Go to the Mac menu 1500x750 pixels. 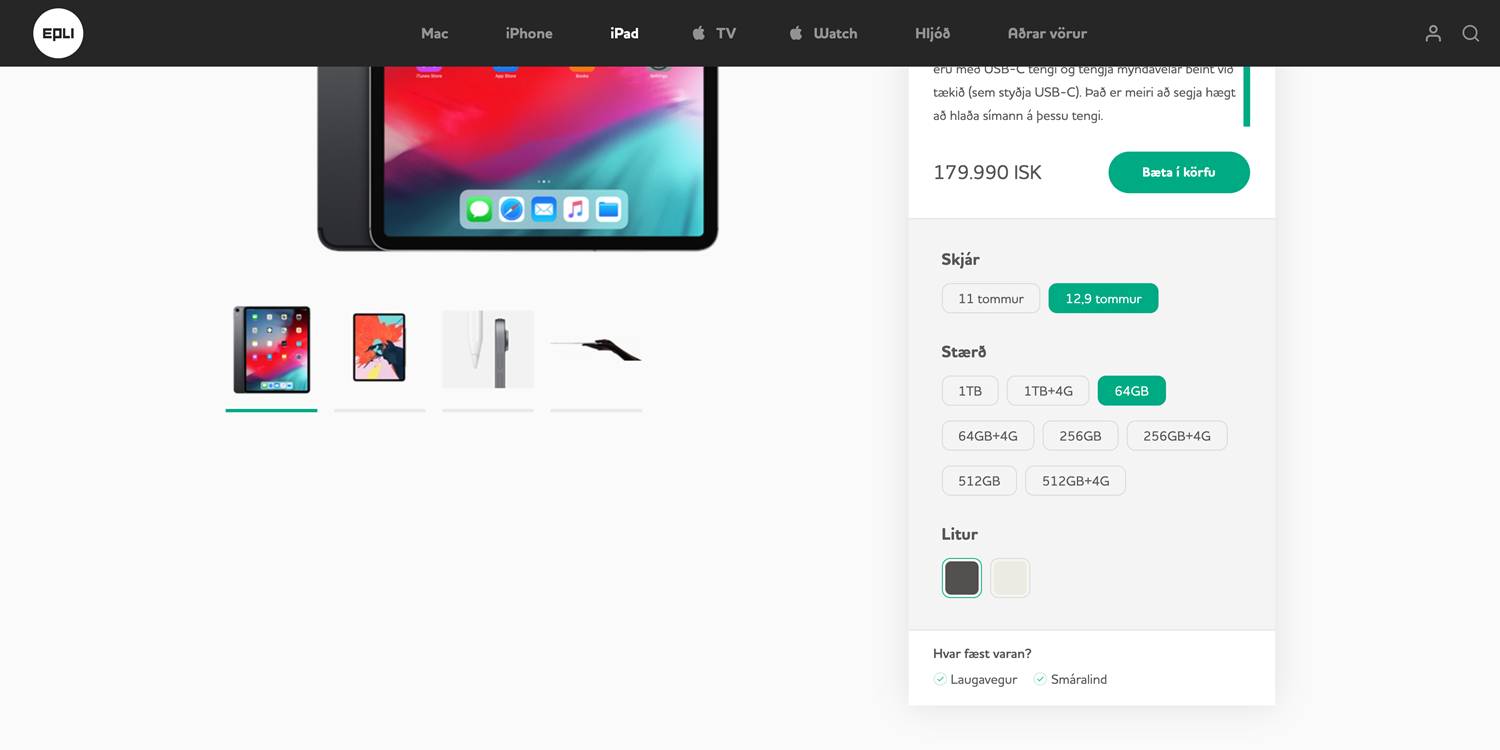(434, 33)
